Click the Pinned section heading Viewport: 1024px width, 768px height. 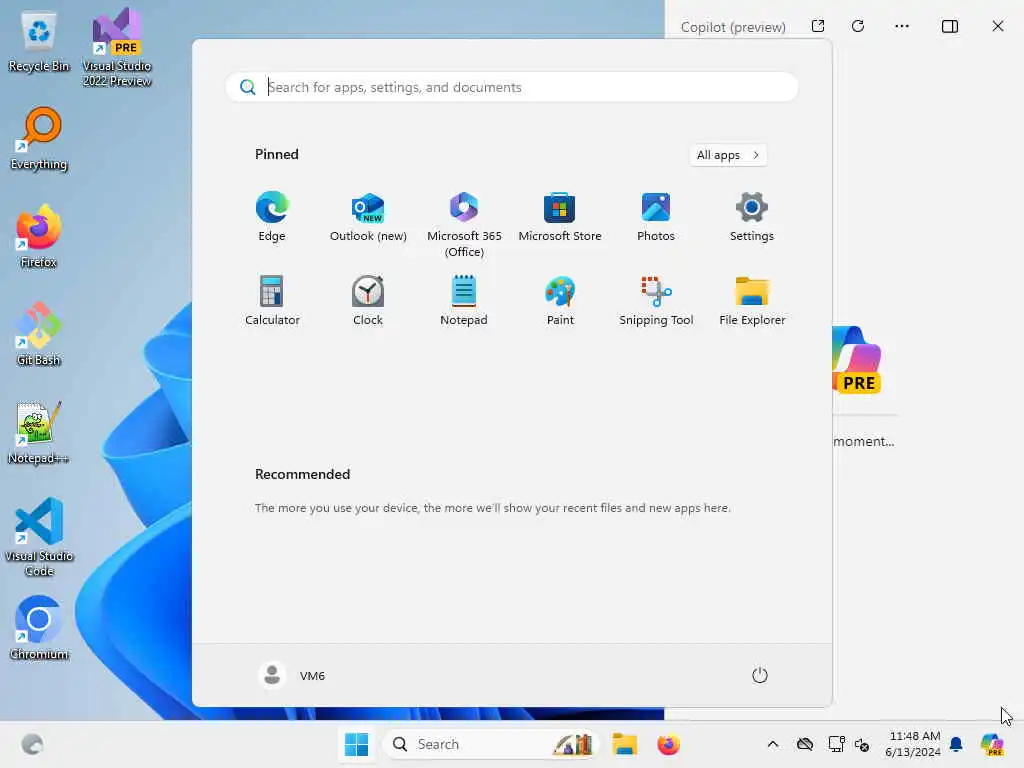tap(277, 154)
